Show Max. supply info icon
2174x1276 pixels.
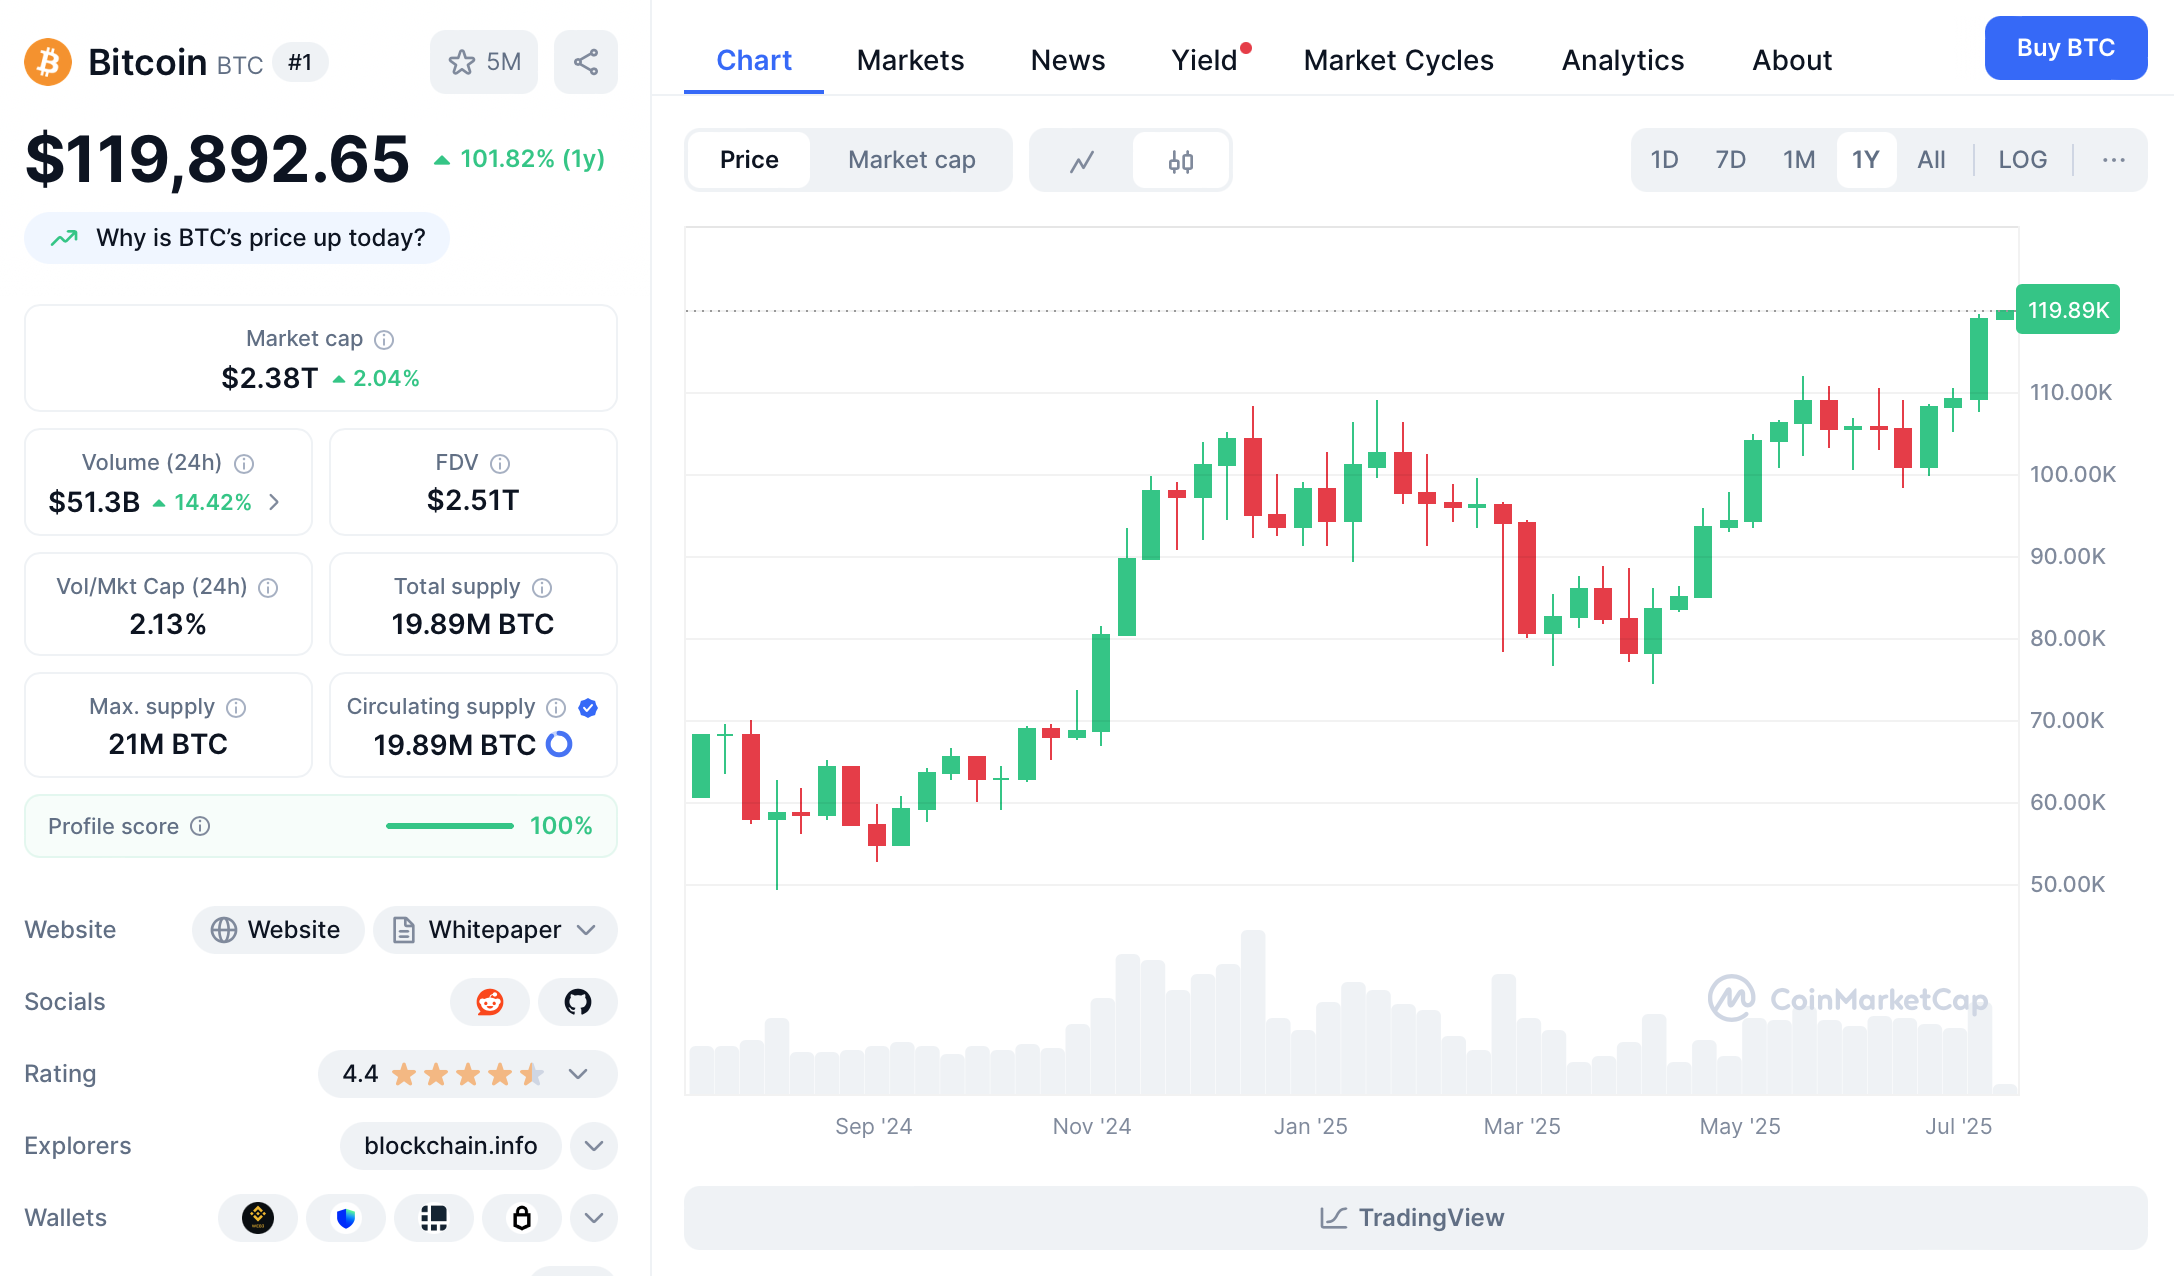point(236,708)
